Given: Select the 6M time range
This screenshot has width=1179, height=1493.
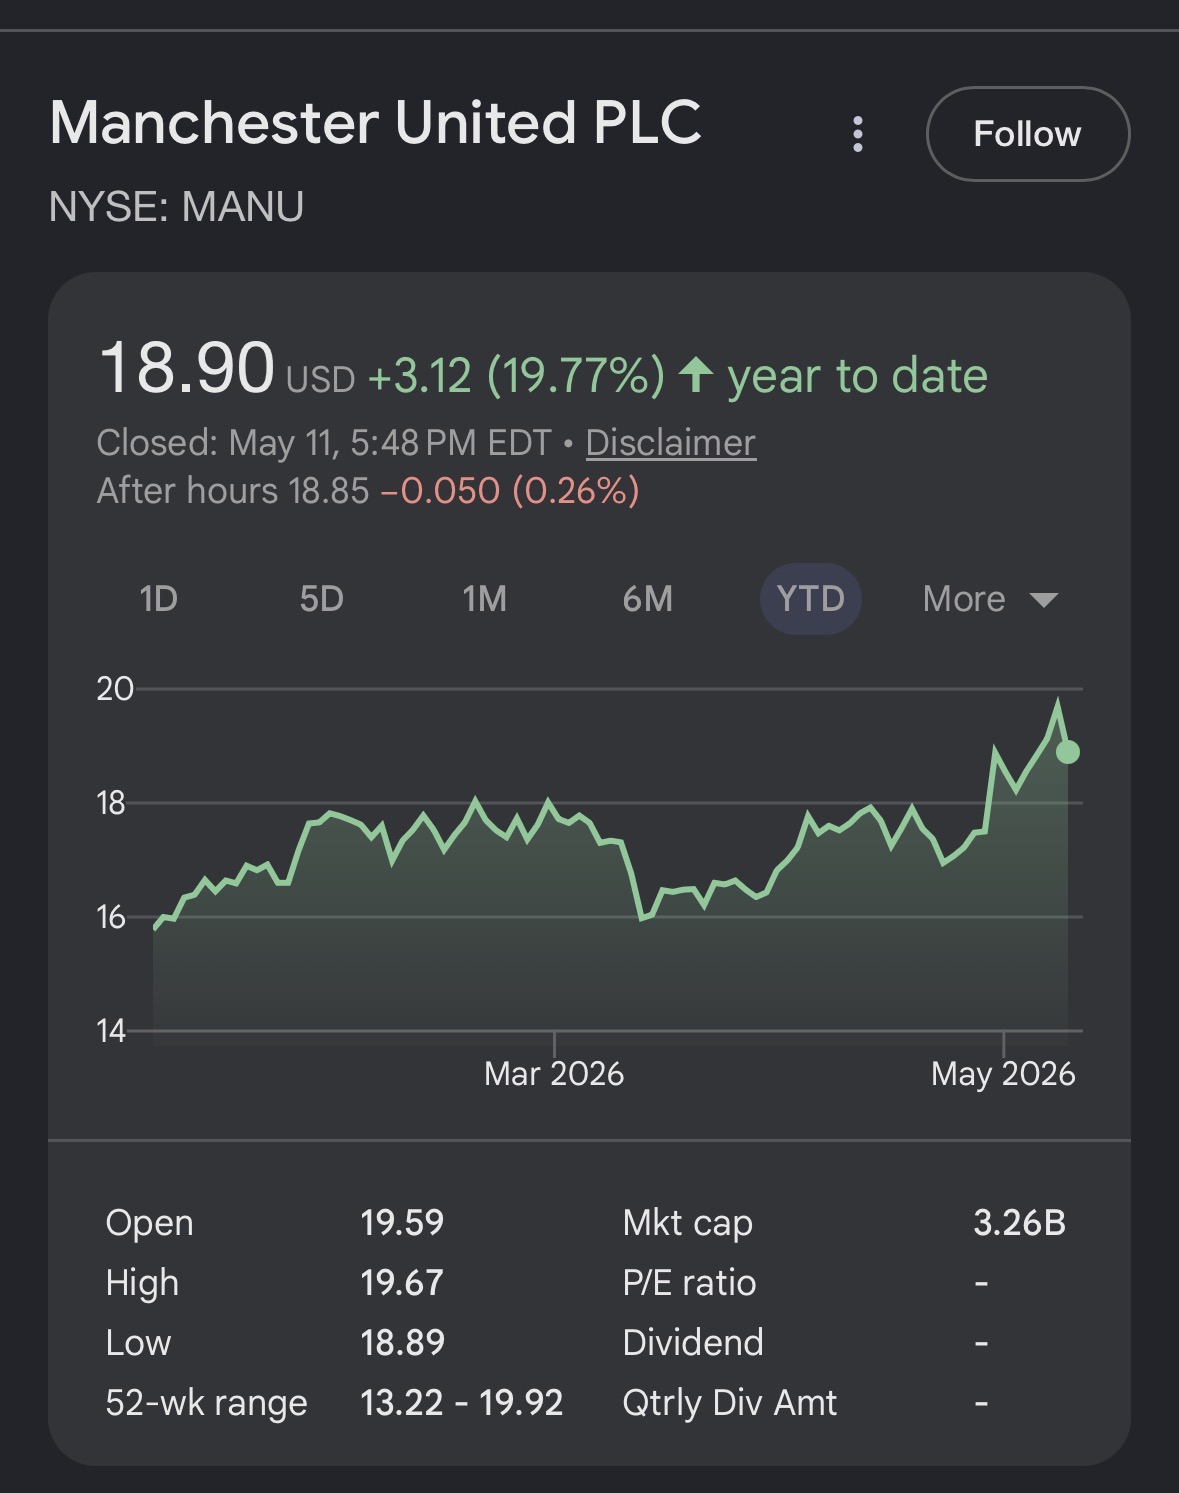Looking at the screenshot, I should [x=648, y=599].
